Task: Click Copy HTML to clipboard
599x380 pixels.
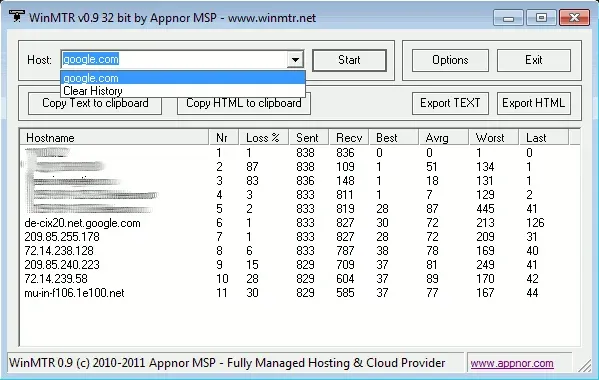Action: pos(244,103)
